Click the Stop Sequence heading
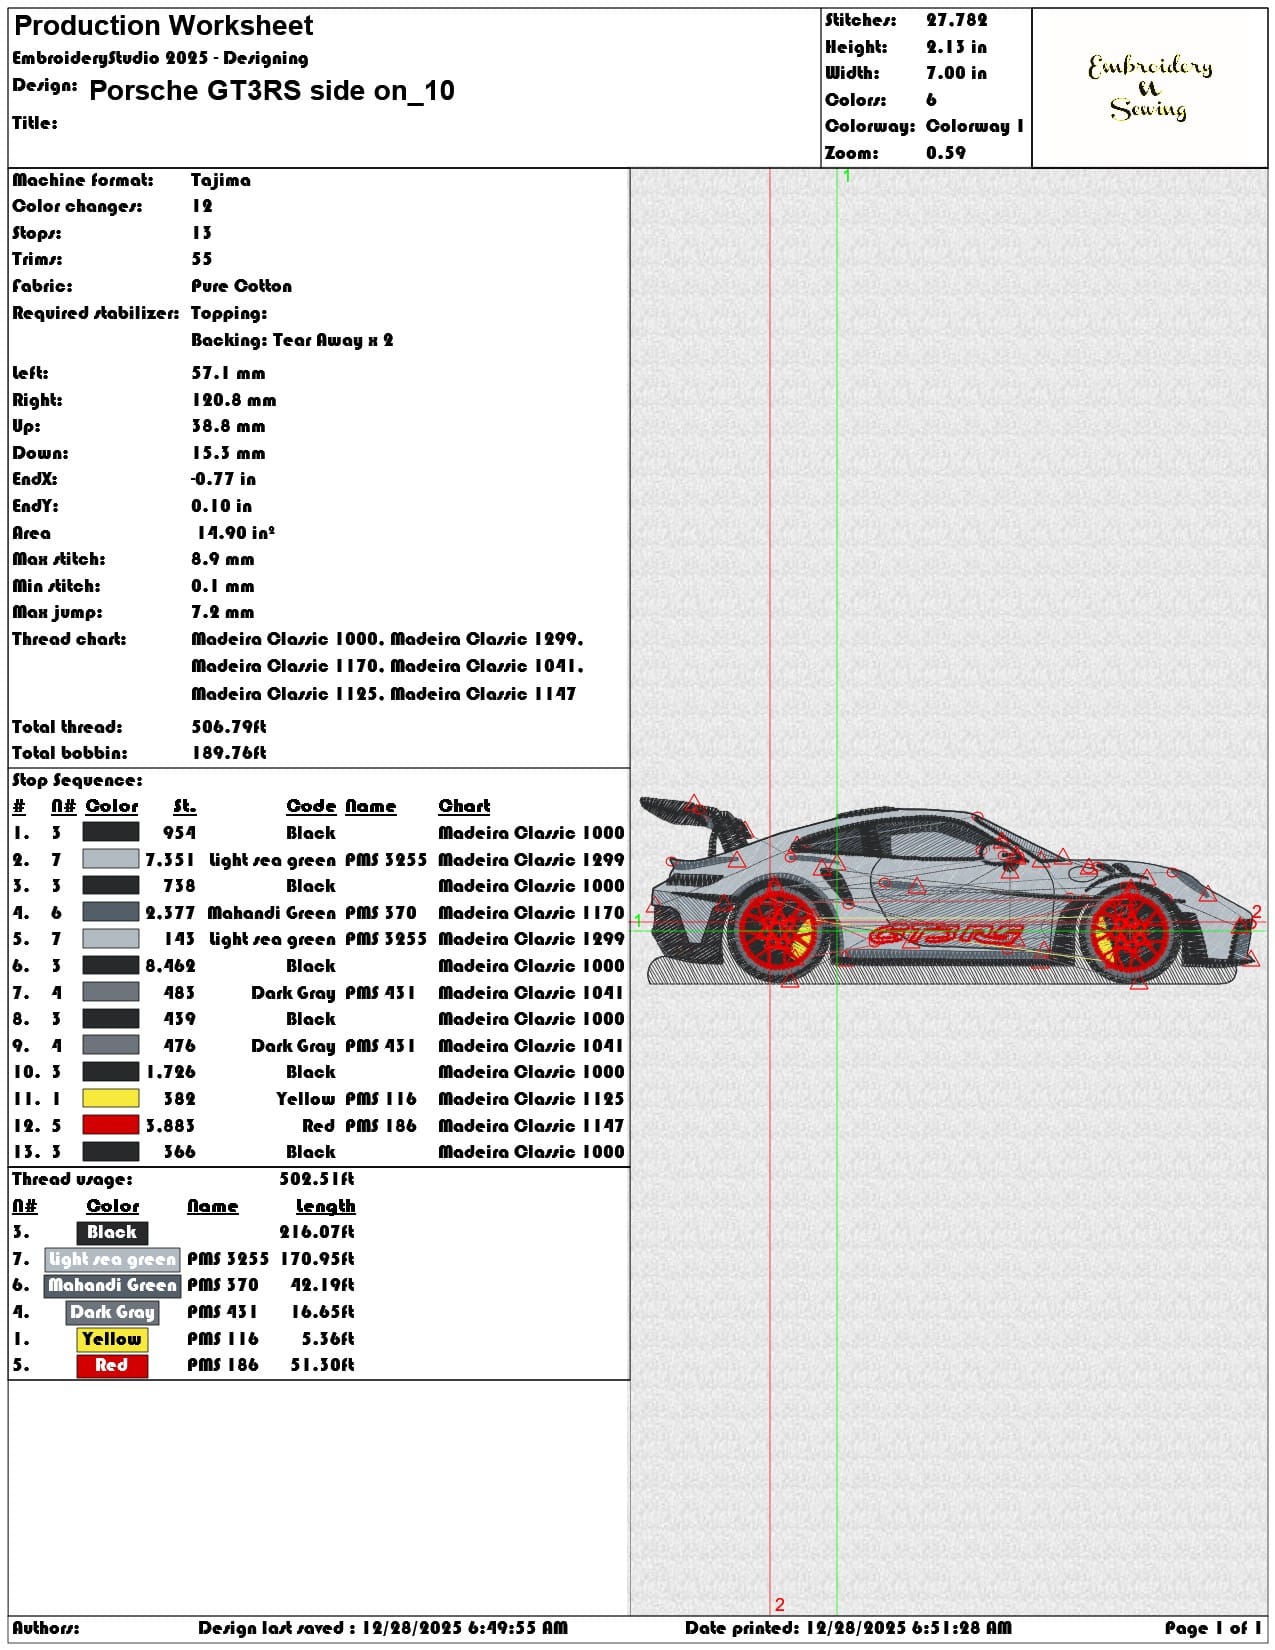This screenshot has height=1650, width=1275. point(77,780)
